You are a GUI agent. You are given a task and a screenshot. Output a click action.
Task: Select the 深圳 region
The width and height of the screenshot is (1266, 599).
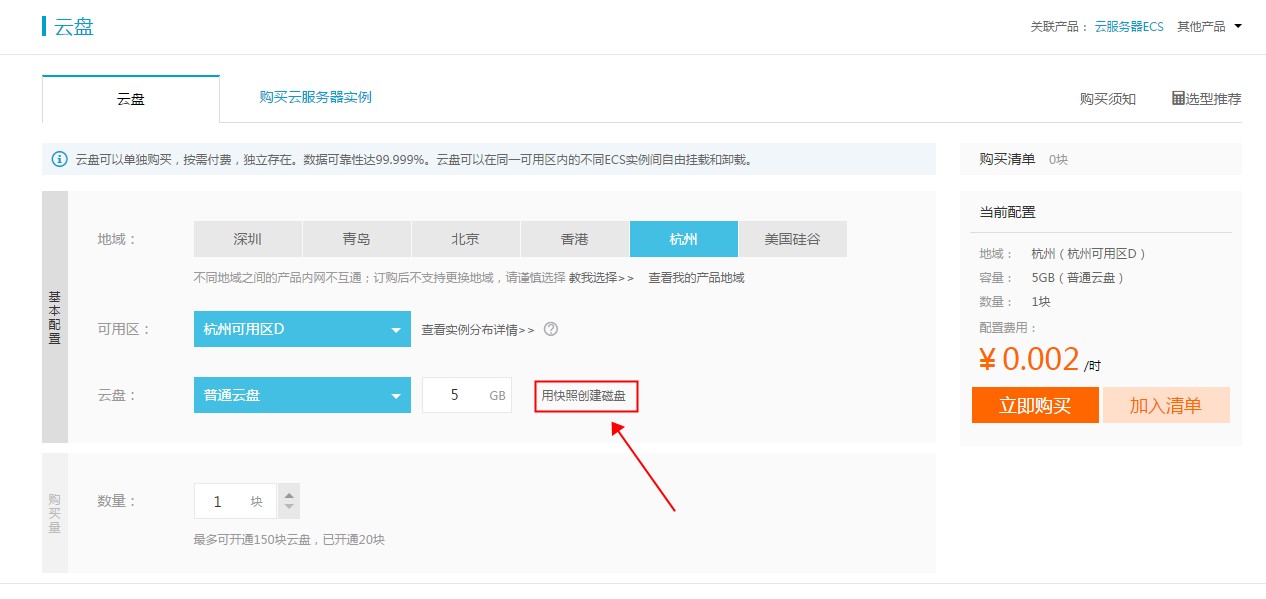coord(247,239)
